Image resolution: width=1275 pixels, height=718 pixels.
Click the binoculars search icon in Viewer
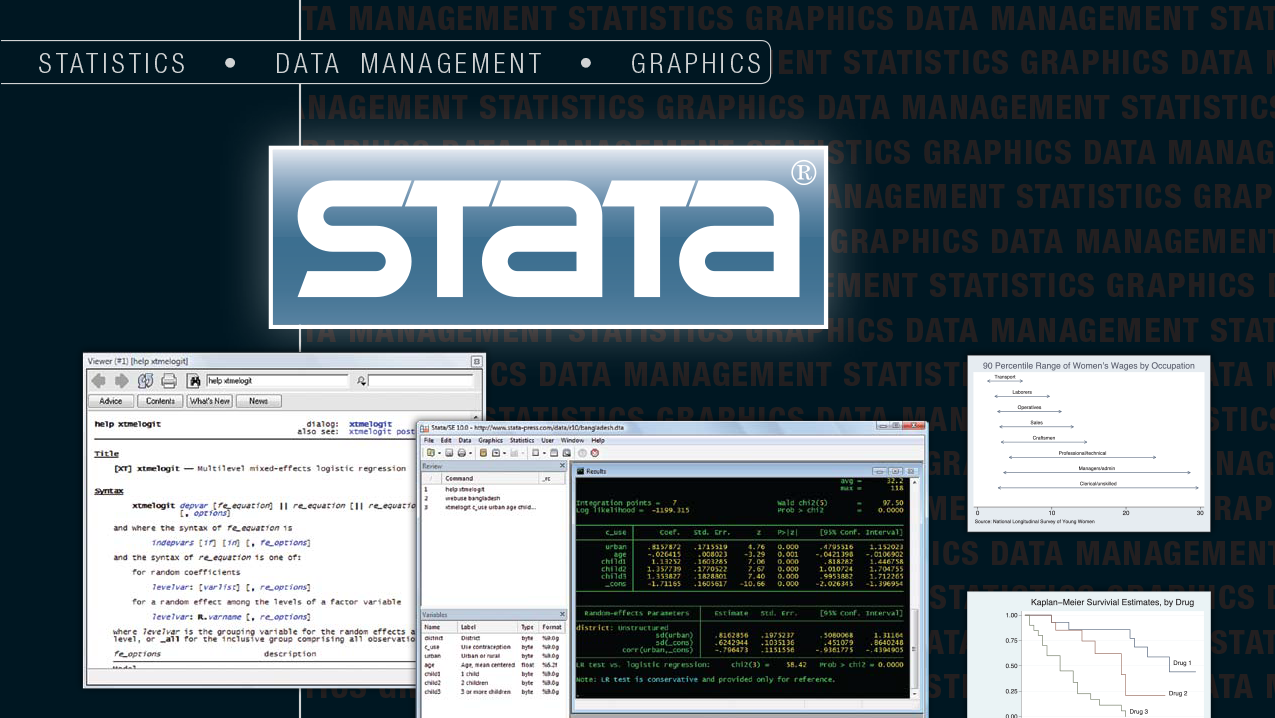[194, 381]
